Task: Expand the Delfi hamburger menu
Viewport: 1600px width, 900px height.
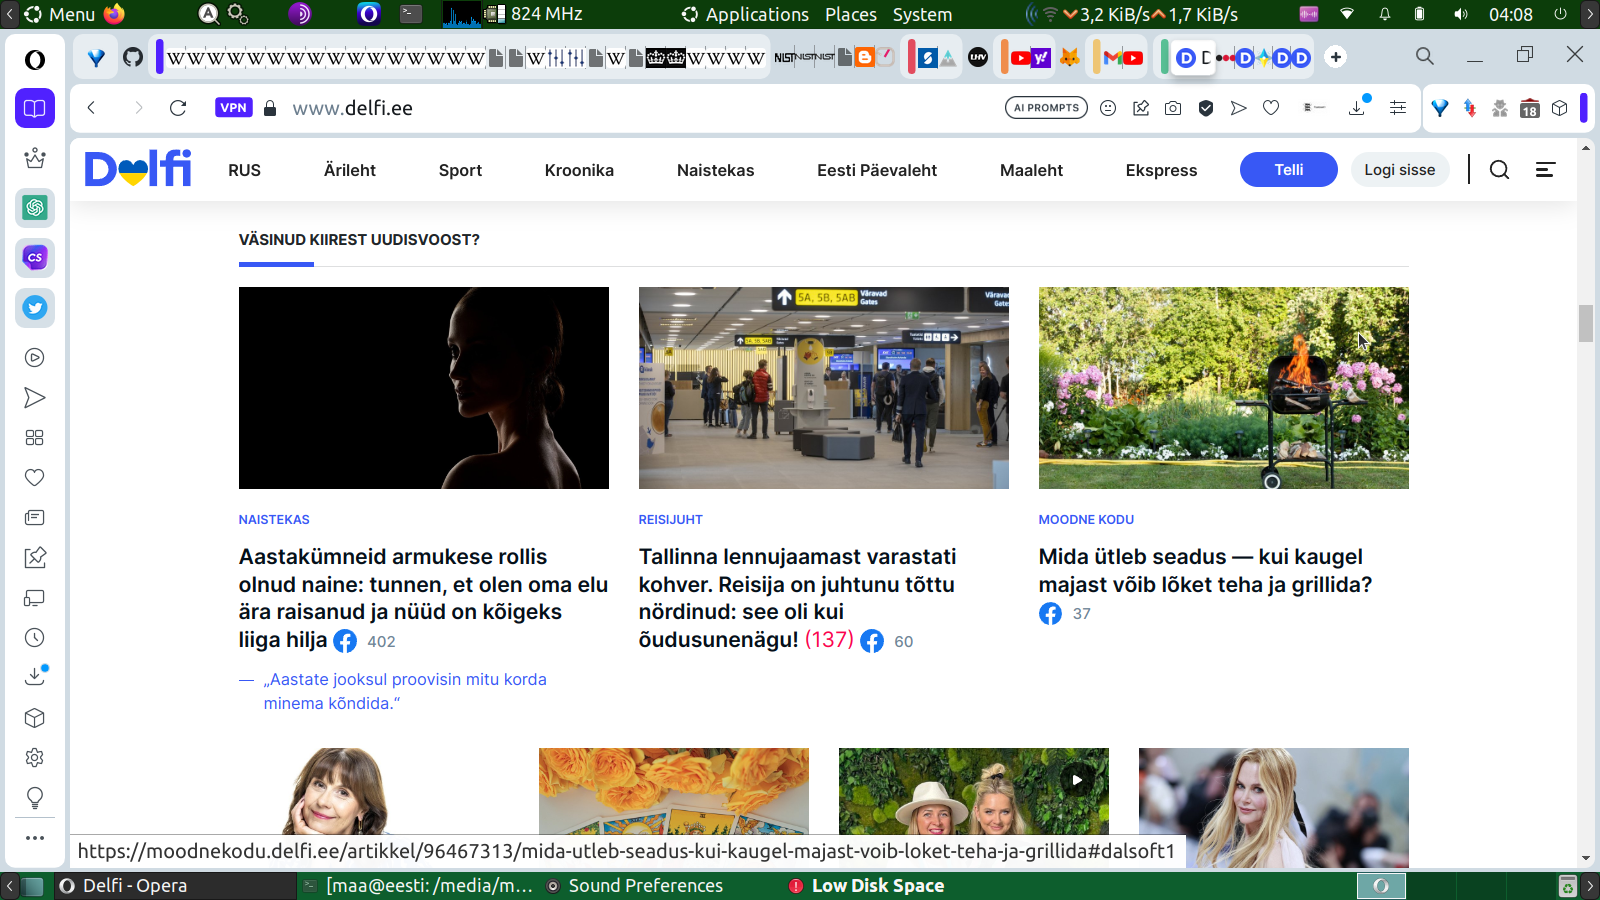Action: point(1545,170)
